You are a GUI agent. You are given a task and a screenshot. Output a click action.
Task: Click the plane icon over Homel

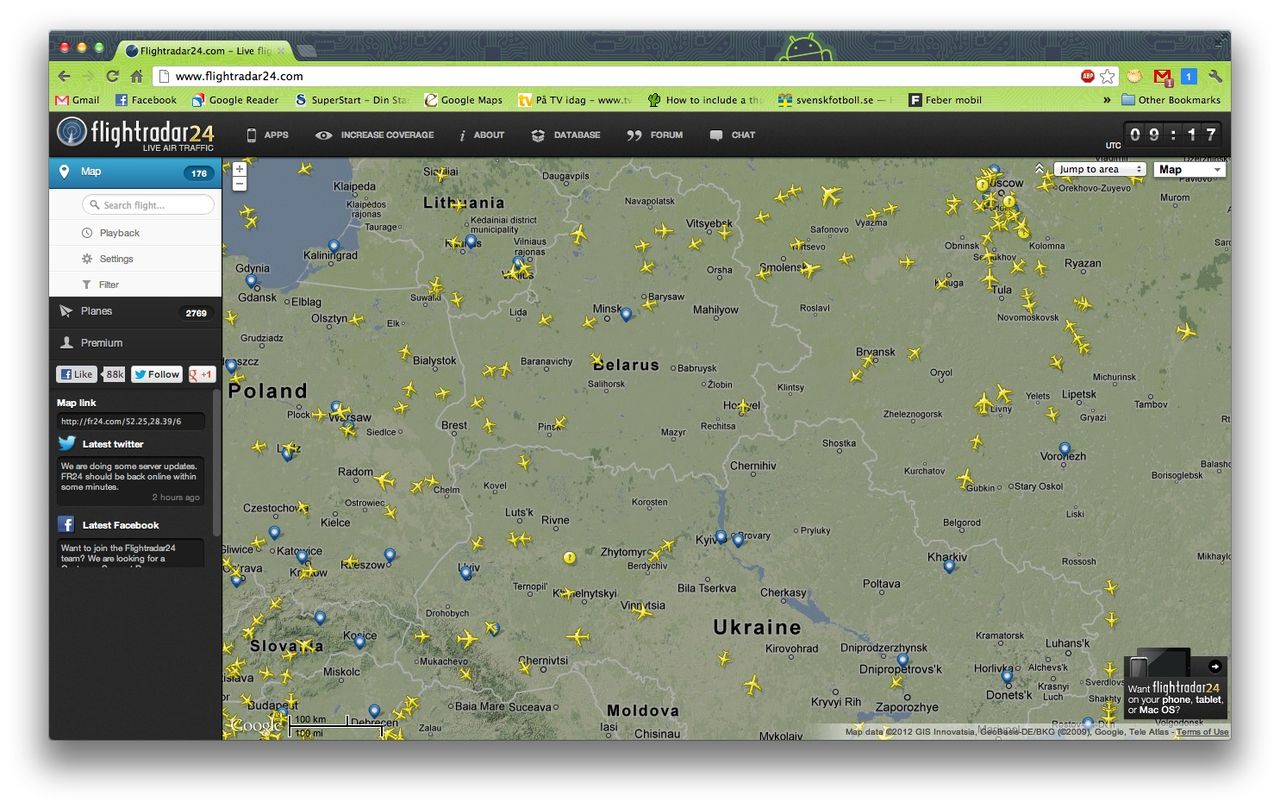pos(742,406)
